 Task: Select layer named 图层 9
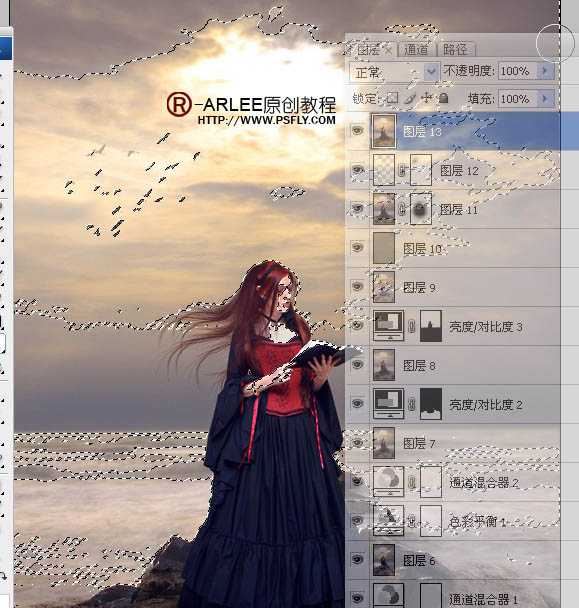(419, 287)
